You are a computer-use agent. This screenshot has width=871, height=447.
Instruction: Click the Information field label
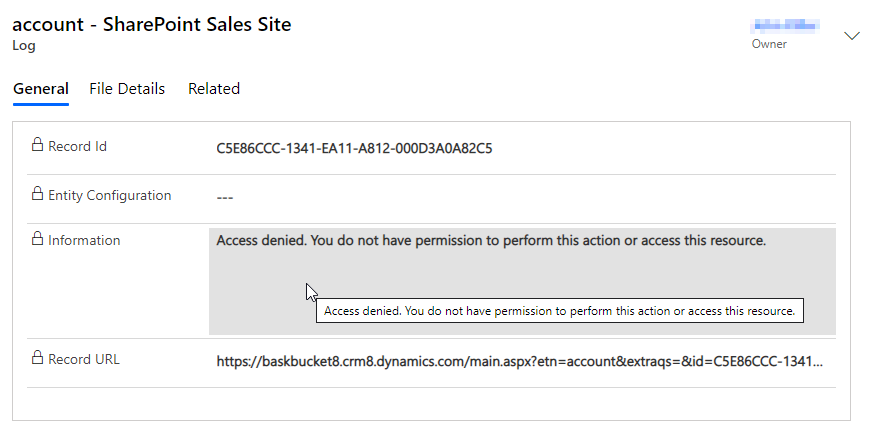84,240
